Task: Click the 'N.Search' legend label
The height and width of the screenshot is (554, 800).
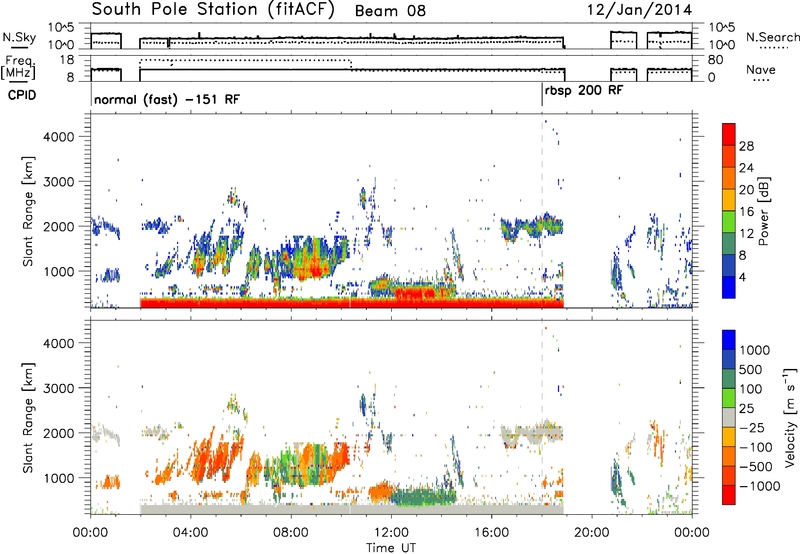Action: click(772, 37)
